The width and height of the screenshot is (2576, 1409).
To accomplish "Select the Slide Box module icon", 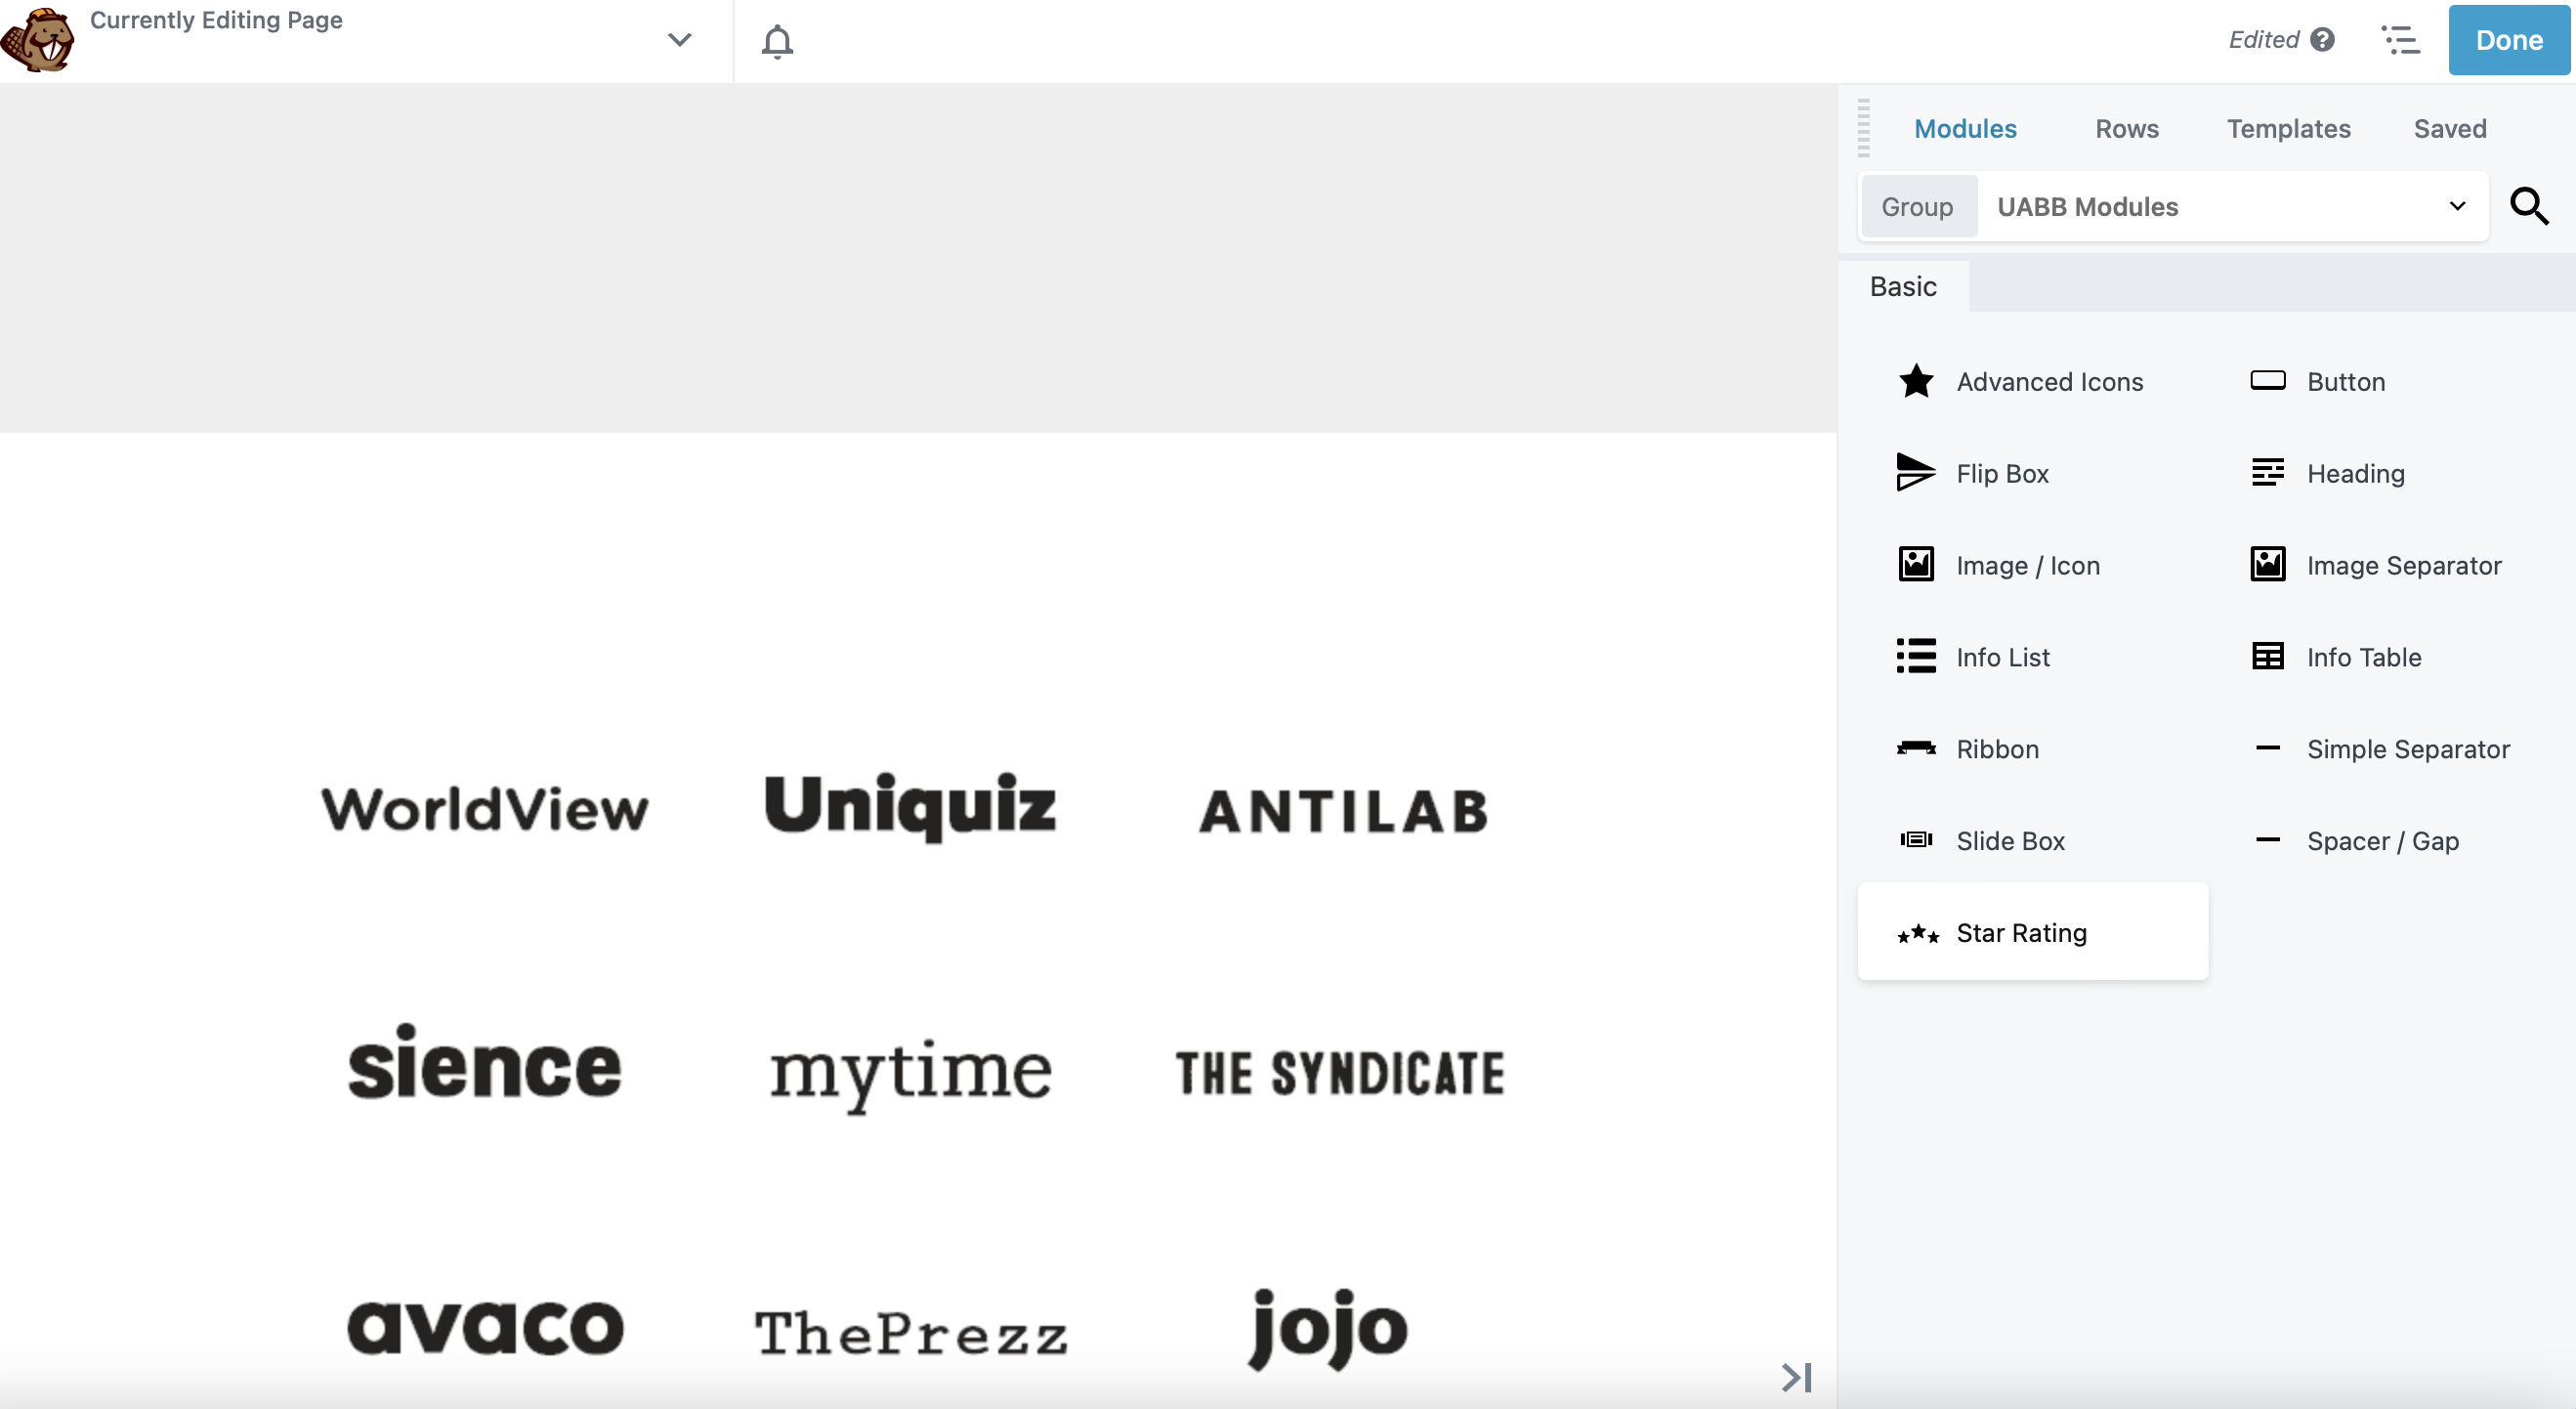I will point(1915,841).
